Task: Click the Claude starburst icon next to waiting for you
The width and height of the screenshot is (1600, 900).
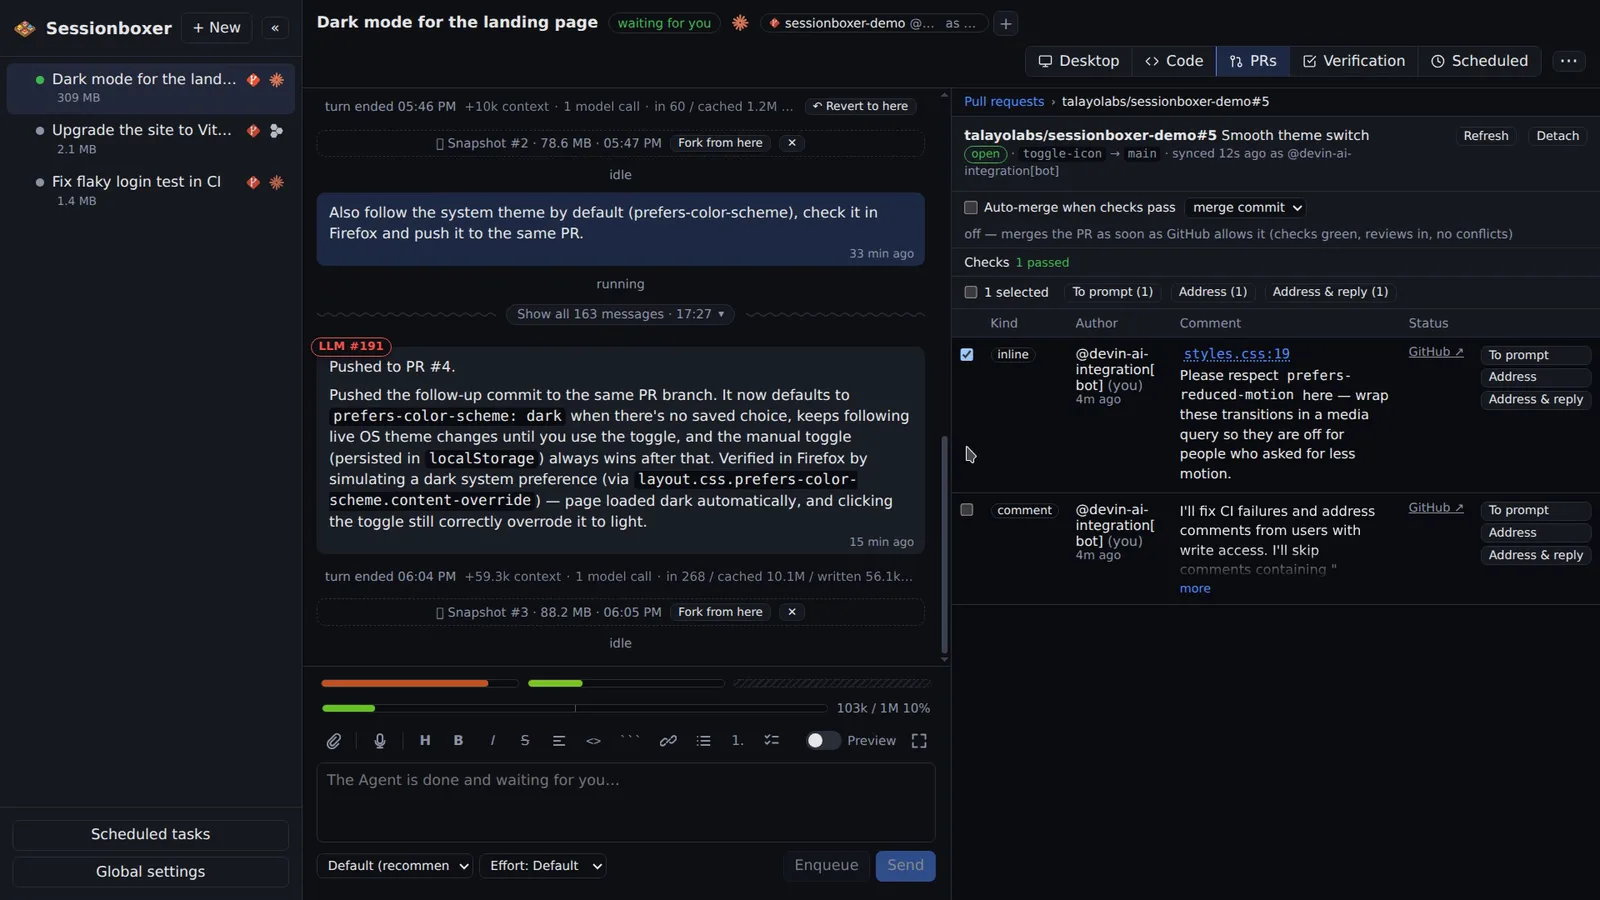Action: click(x=740, y=23)
